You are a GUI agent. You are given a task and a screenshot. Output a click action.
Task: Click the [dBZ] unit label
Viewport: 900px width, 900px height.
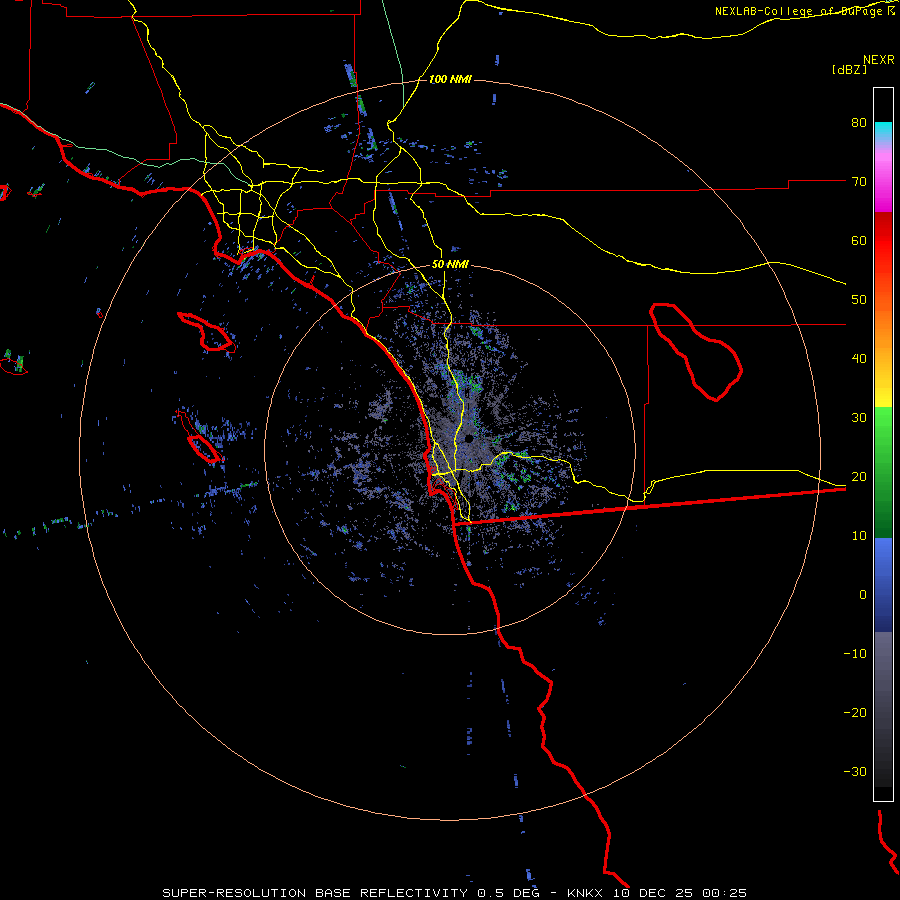click(x=849, y=69)
